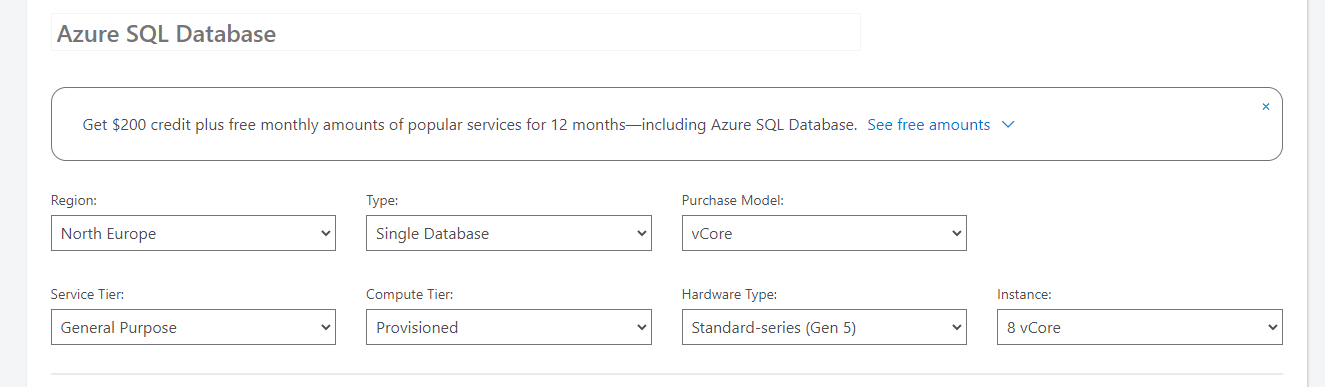This screenshot has width=1325, height=387.
Task: Open the Type dropdown showing Single Database
Action: (508, 233)
